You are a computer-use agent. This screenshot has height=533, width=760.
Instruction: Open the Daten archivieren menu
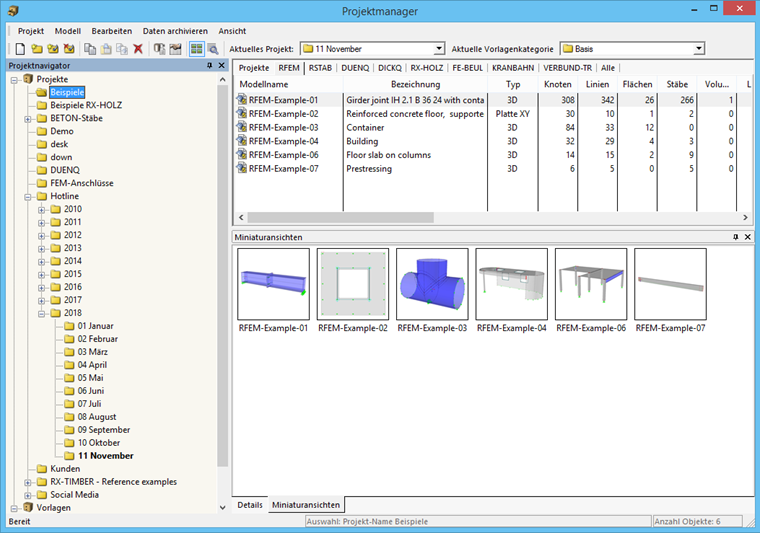tap(175, 31)
